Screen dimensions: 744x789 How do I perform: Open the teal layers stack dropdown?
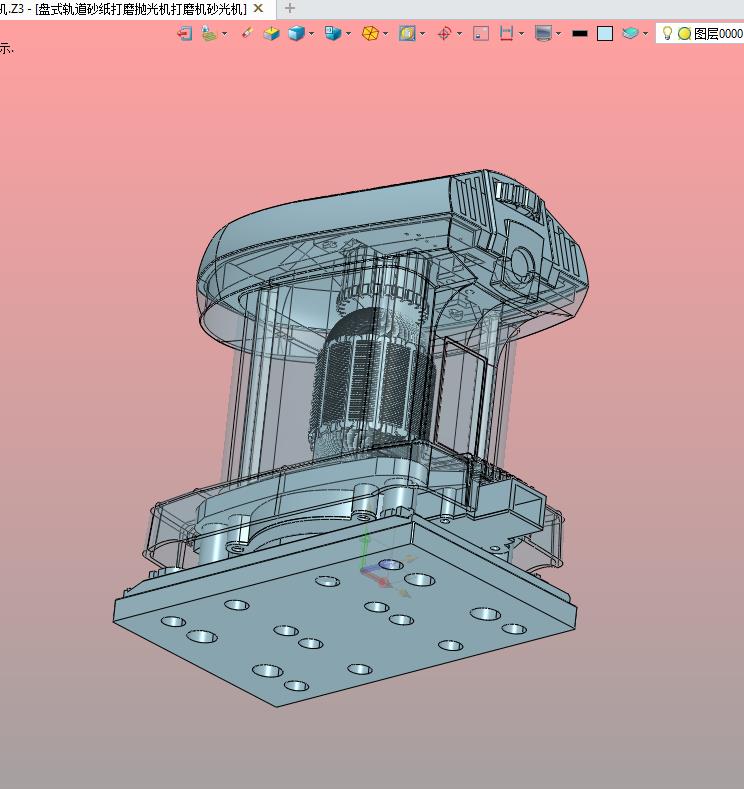(x=645, y=34)
